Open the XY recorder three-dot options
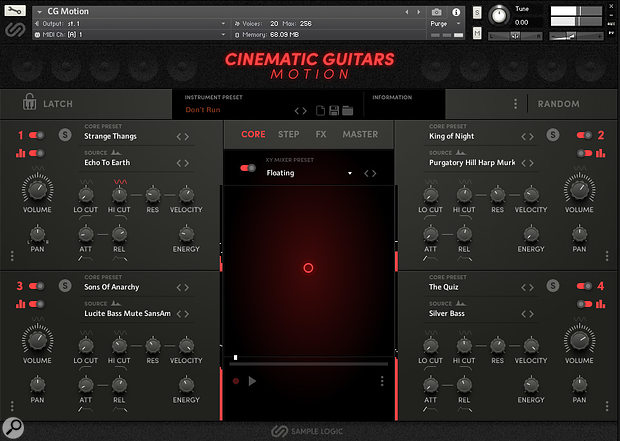 382,381
